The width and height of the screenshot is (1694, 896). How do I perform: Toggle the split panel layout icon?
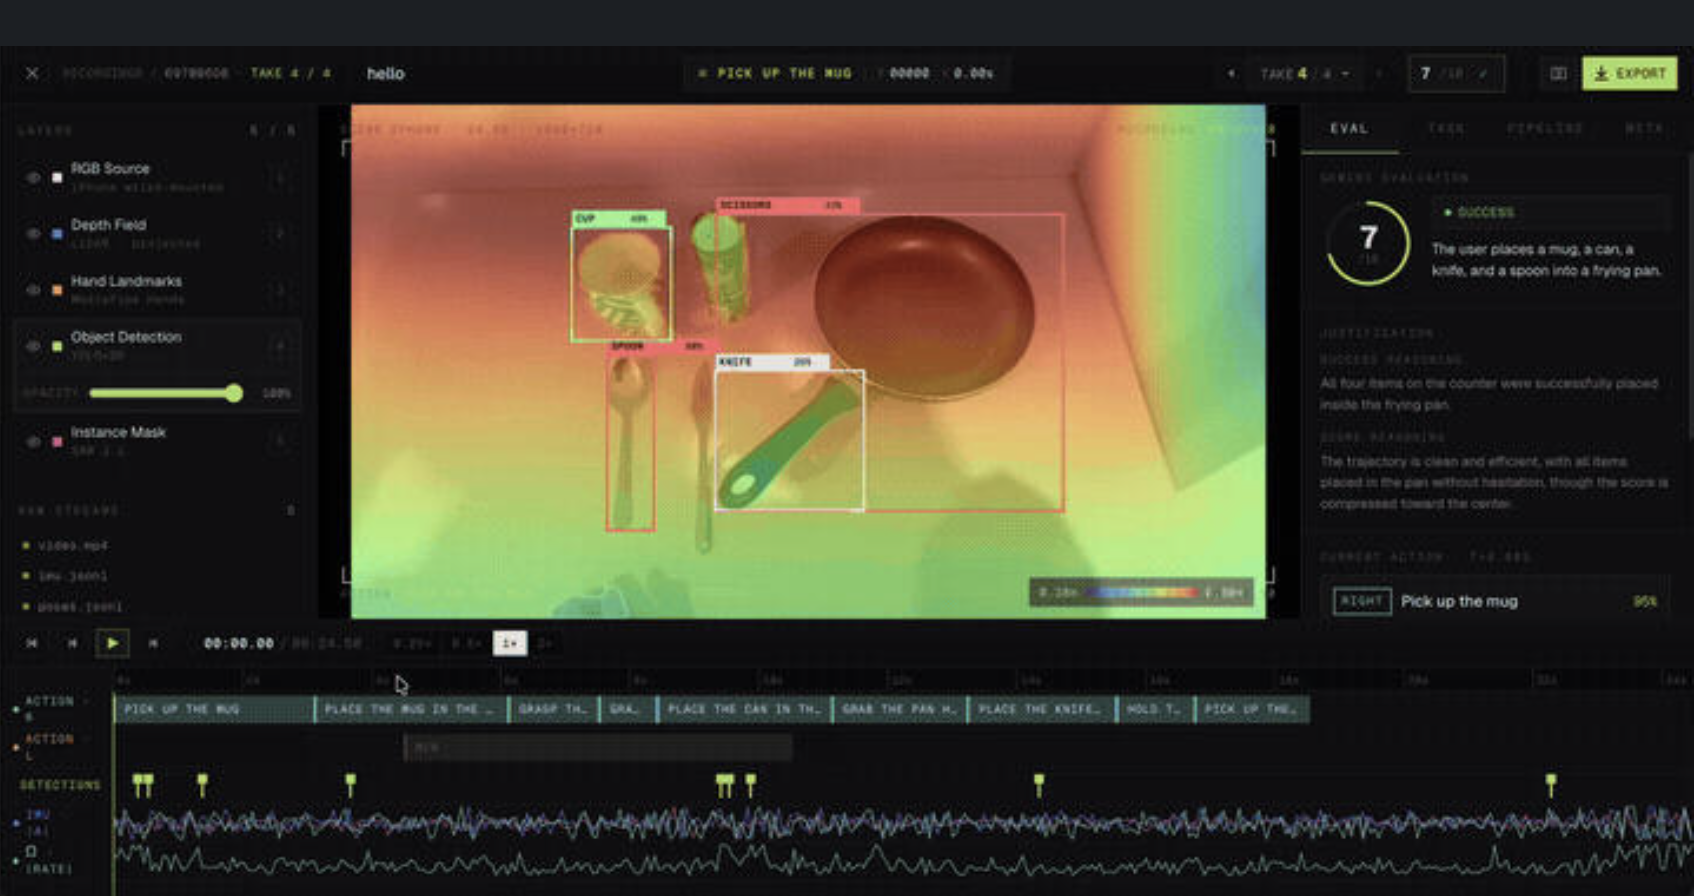[x=1558, y=73]
